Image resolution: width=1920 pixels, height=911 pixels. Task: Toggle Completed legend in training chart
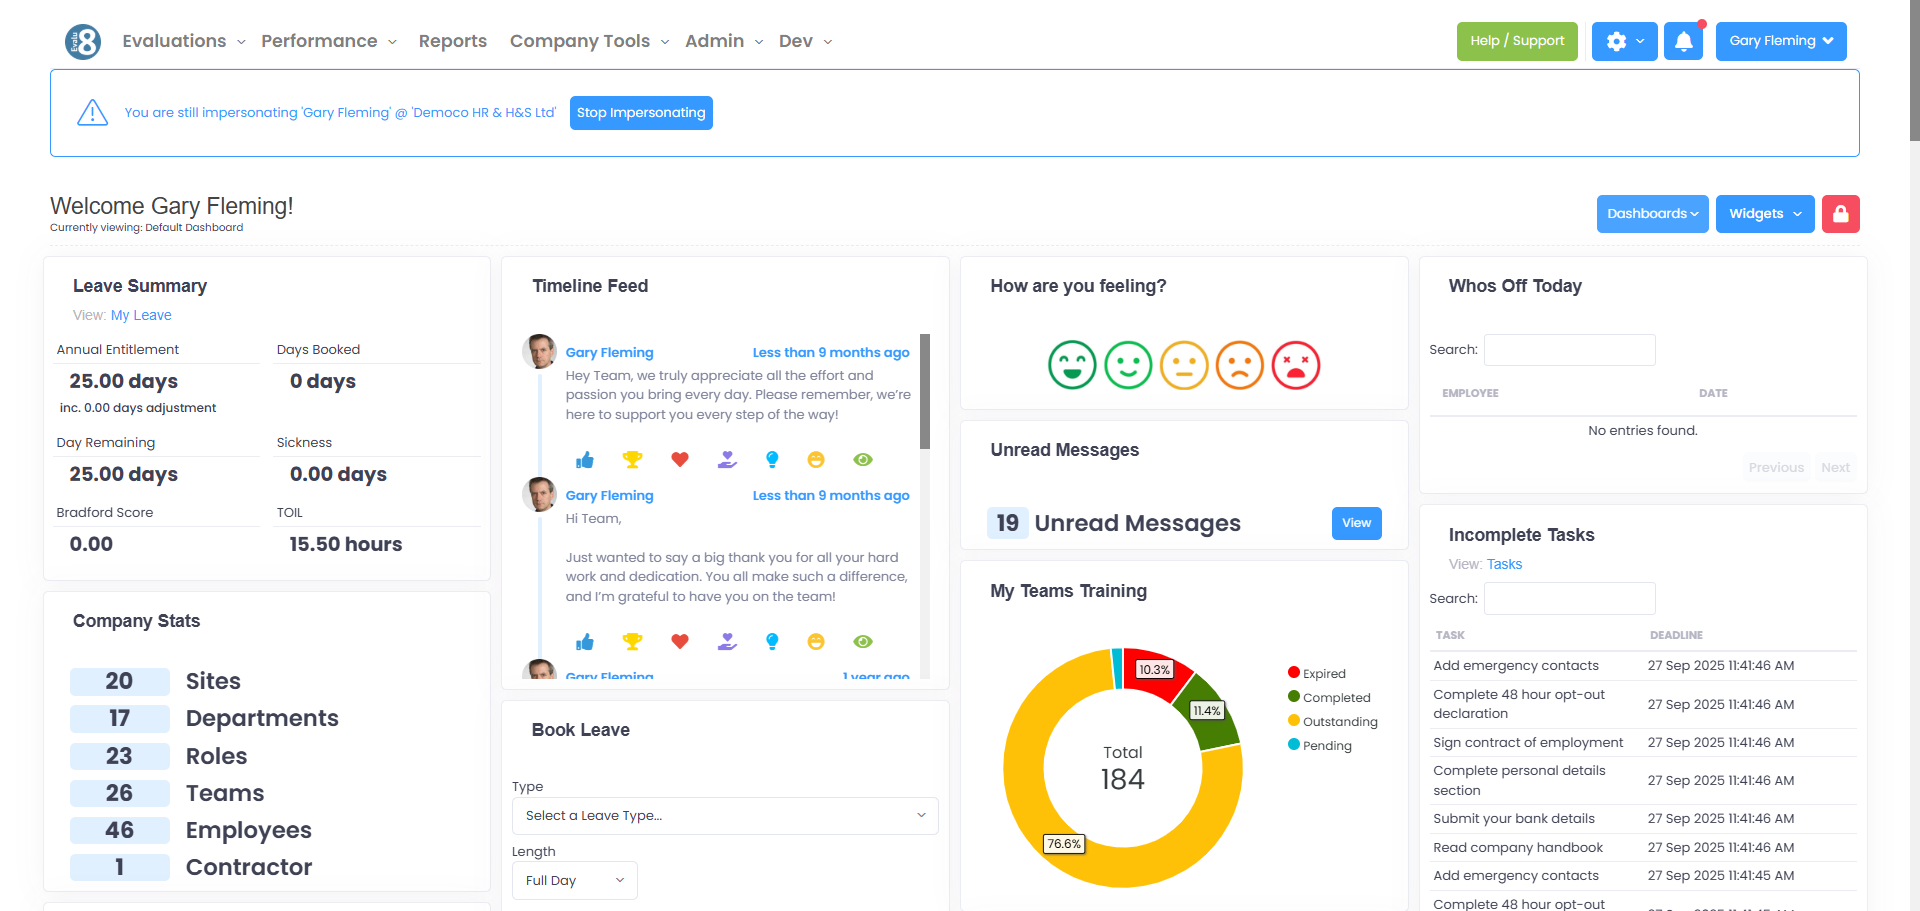(x=1329, y=698)
